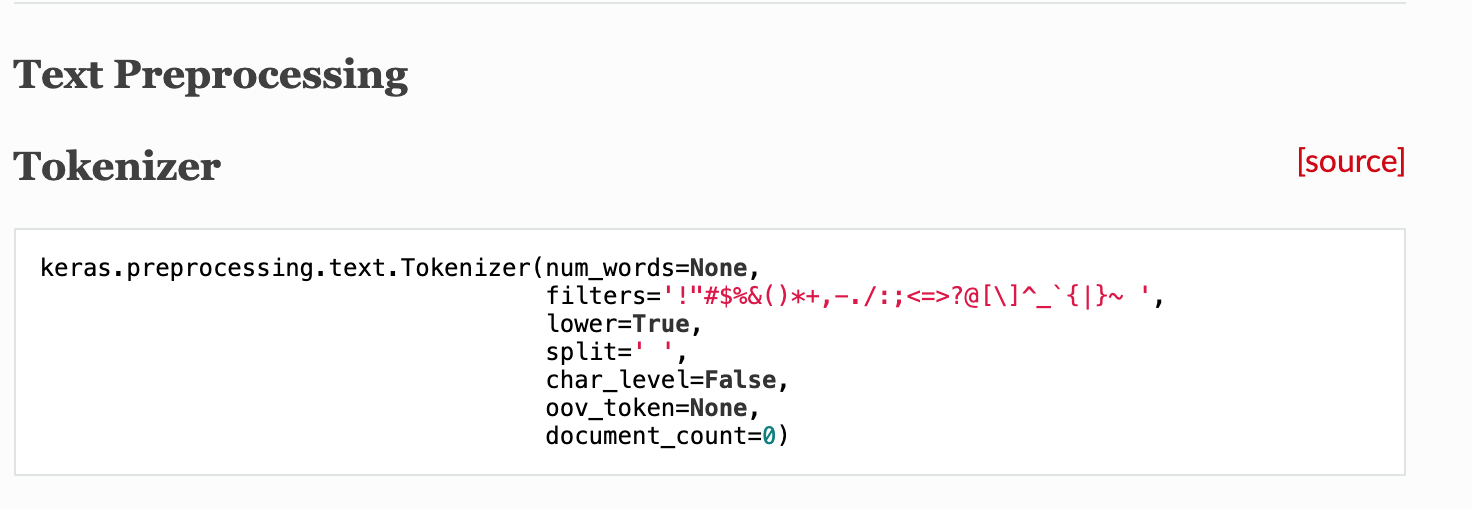Click the document_count=0 parameter line

[x=667, y=436]
